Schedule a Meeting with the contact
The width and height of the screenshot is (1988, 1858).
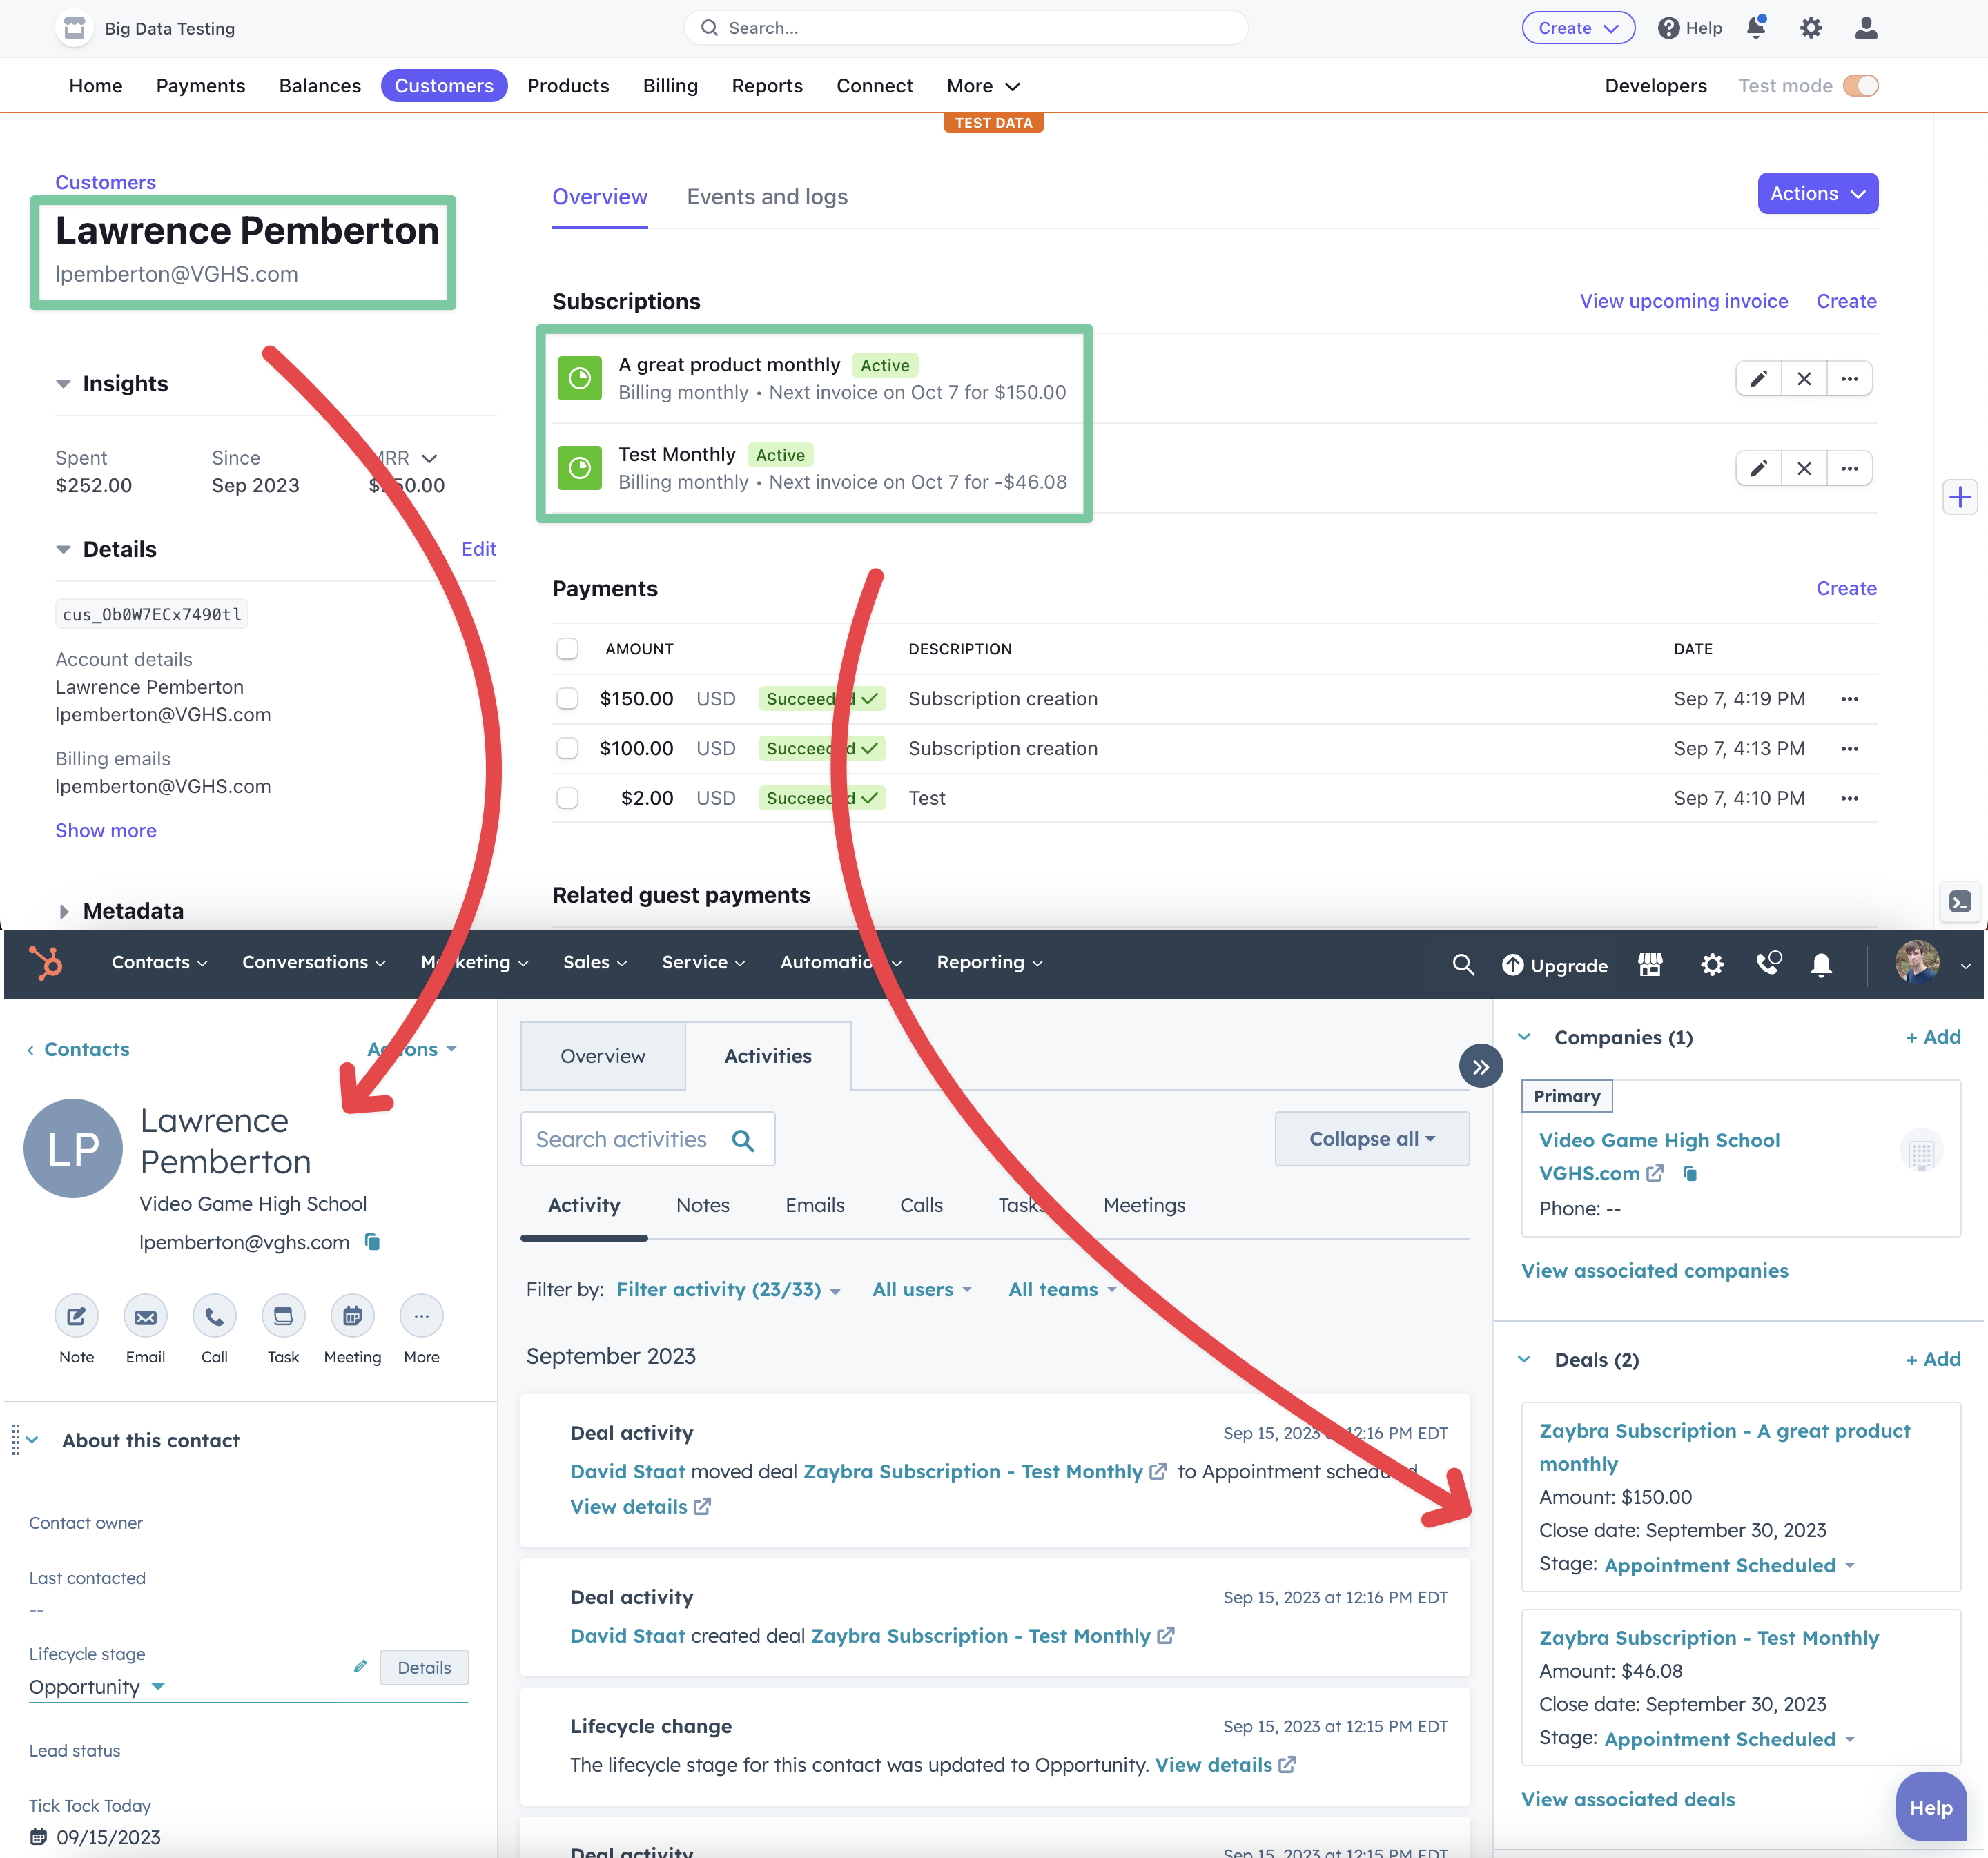point(352,1316)
